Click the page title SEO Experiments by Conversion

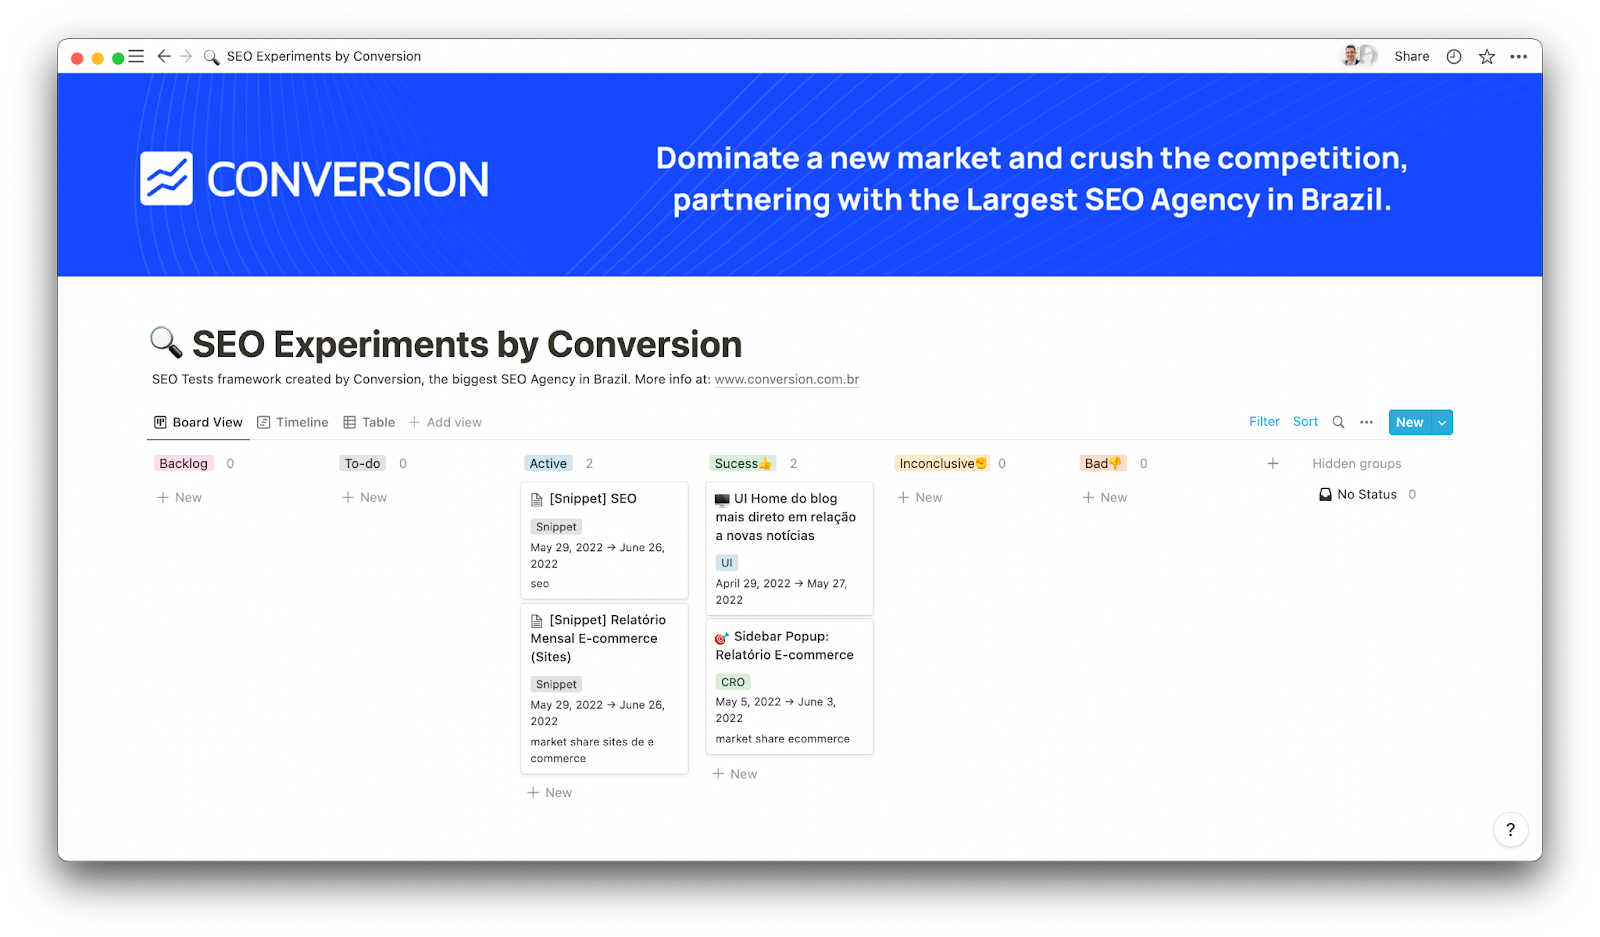coord(467,344)
